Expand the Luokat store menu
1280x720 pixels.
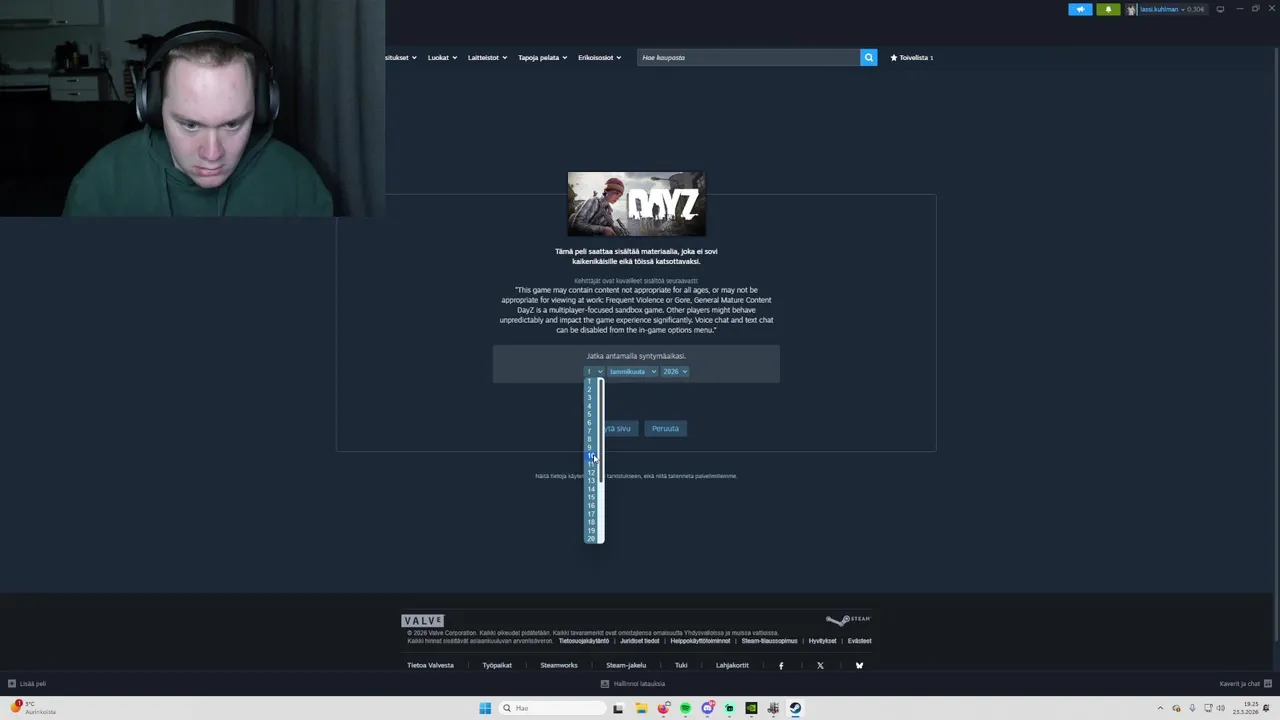click(442, 57)
